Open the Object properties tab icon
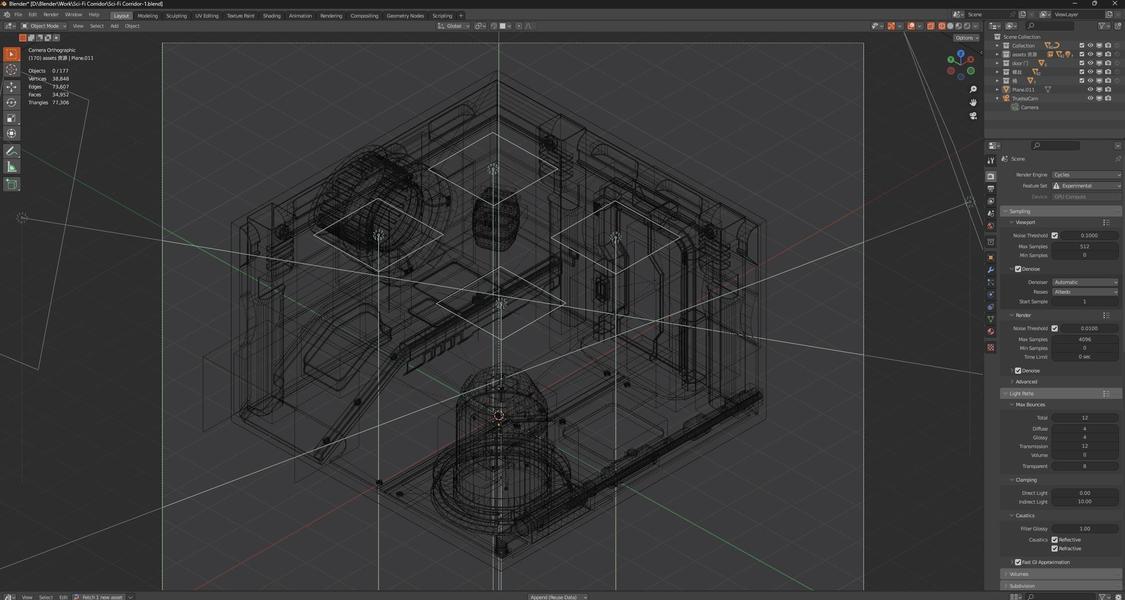Screen dimensions: 1125x600 tap(991, 257)
